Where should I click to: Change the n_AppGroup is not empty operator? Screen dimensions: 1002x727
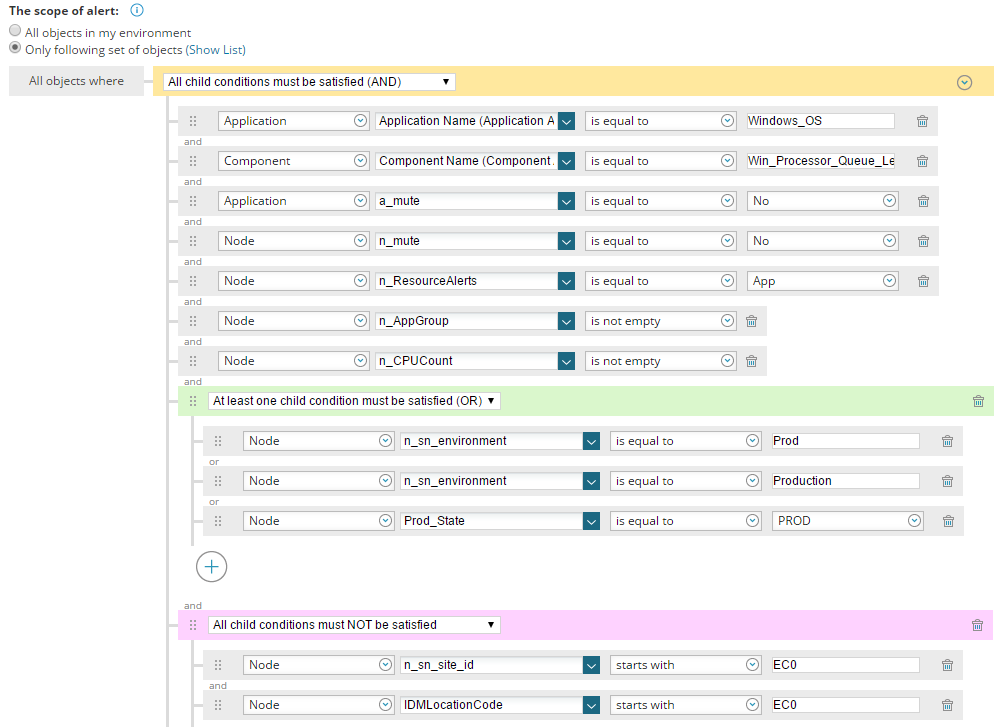click(661, 321)
